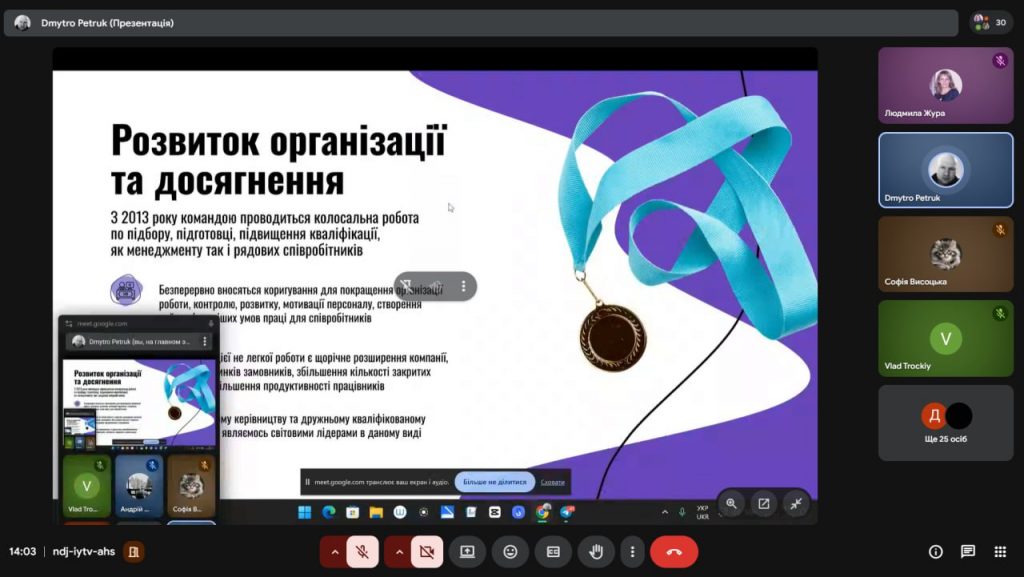Raise your hand
This screenshot has height=577, width=1024.
coord(597,551)
